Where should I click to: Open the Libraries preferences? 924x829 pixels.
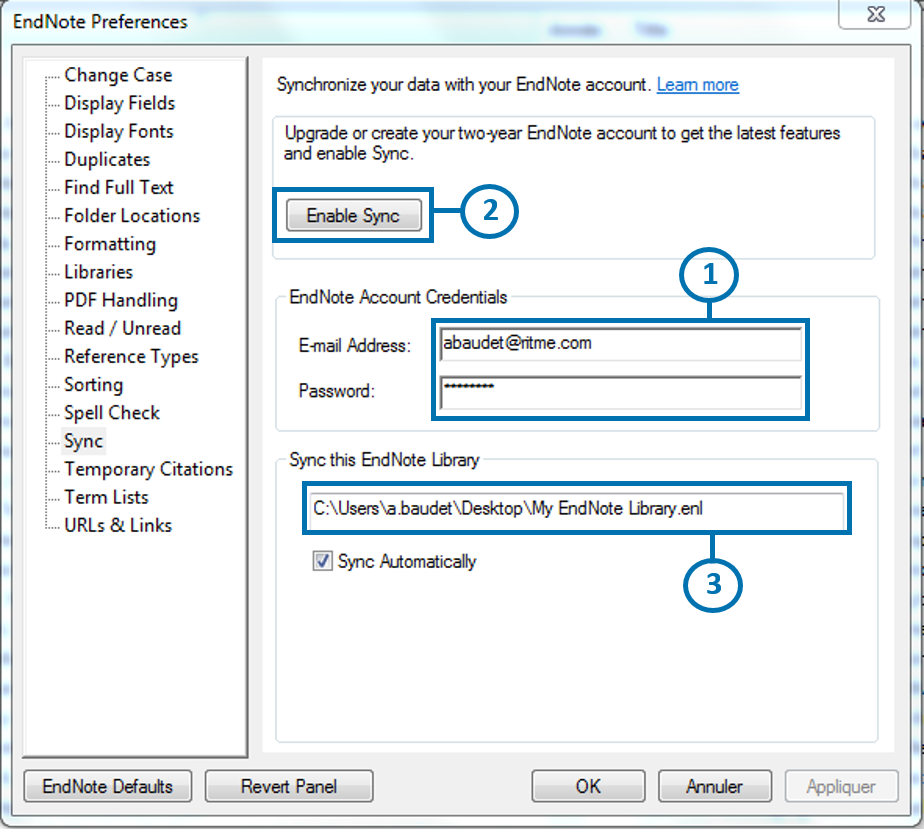point(98,272)
